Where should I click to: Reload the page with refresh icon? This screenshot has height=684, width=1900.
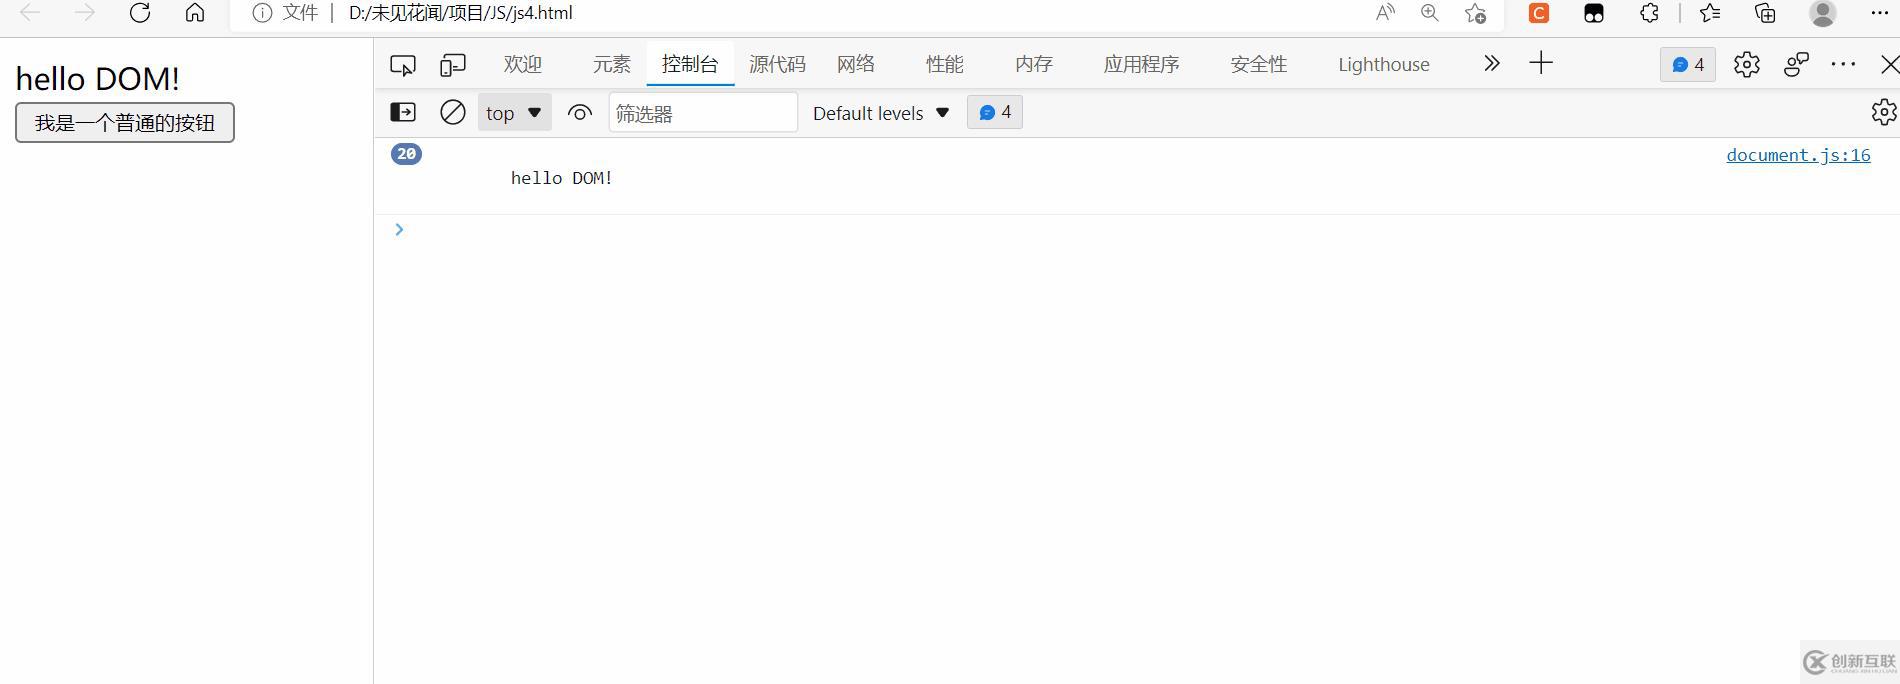tap(140, 13)
